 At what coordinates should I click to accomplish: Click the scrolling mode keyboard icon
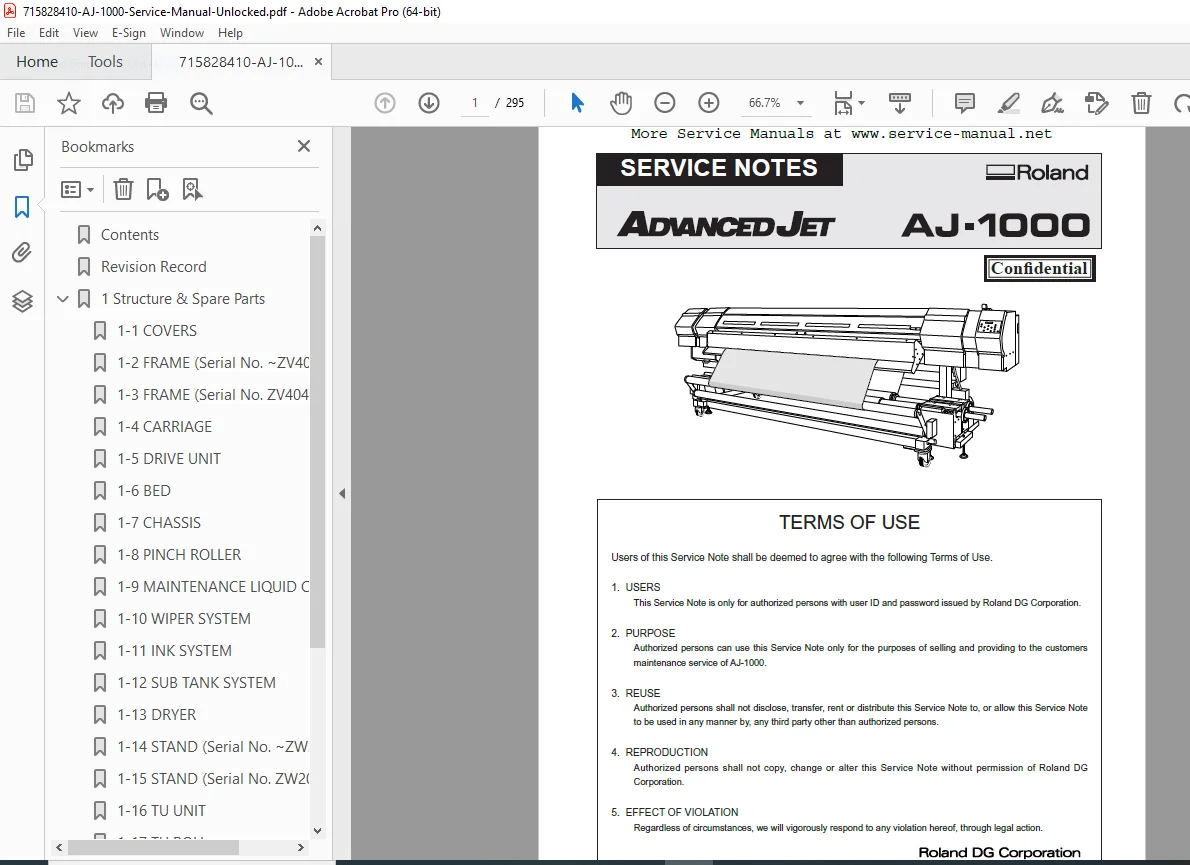(899, 102)
